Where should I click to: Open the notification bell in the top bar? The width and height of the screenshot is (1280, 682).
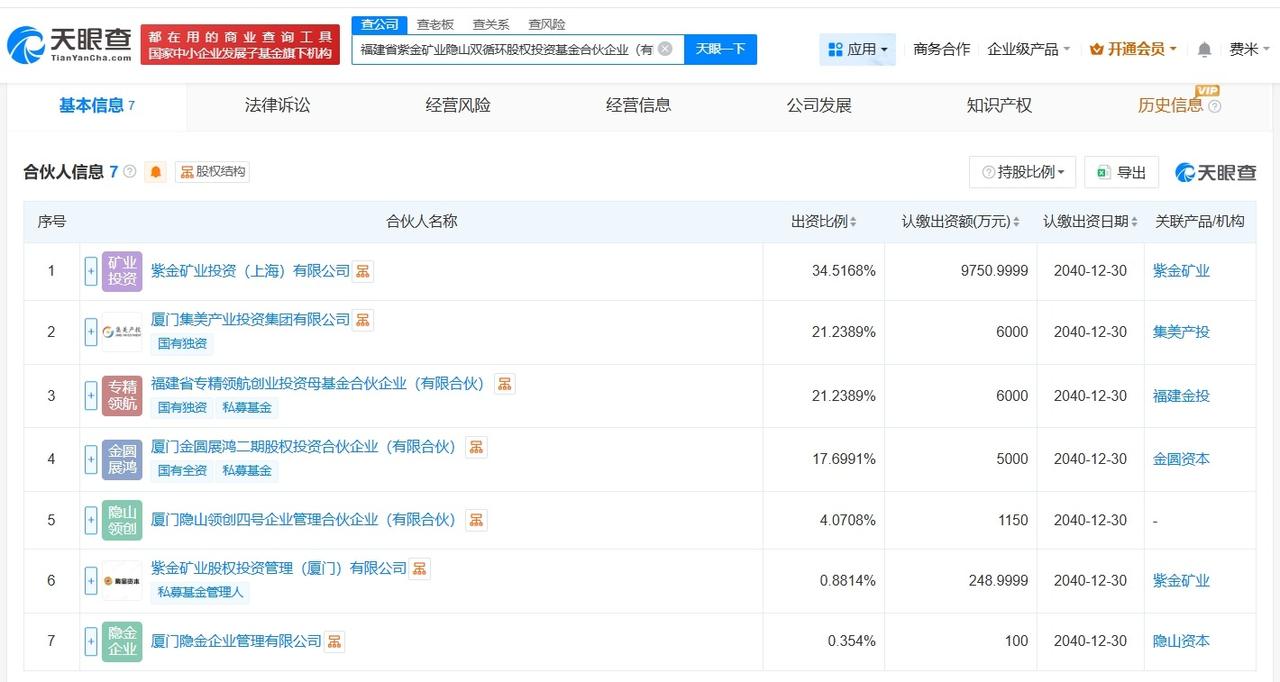click(1204, 49)
